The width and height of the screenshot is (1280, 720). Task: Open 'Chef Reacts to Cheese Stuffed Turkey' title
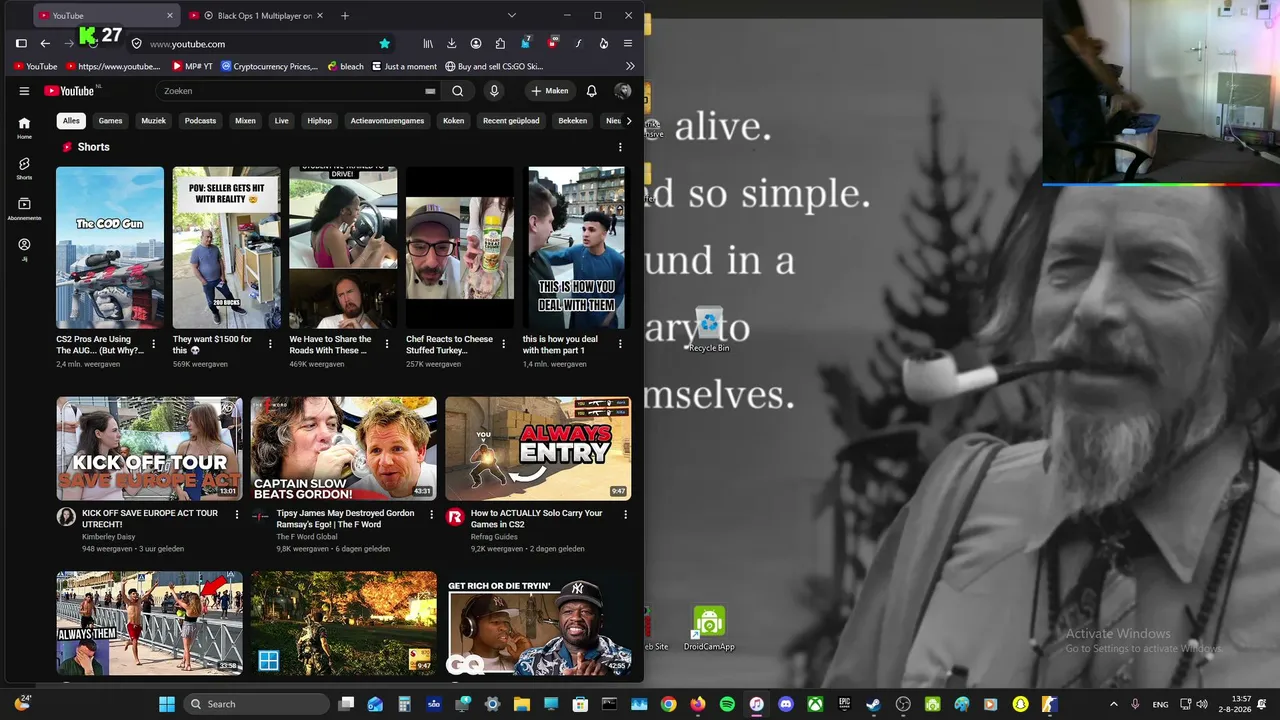449,344
